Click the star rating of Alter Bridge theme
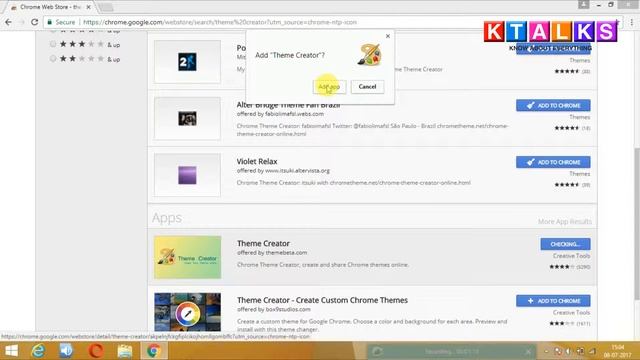The image size is (640, 360). click(x=567, y=128)
